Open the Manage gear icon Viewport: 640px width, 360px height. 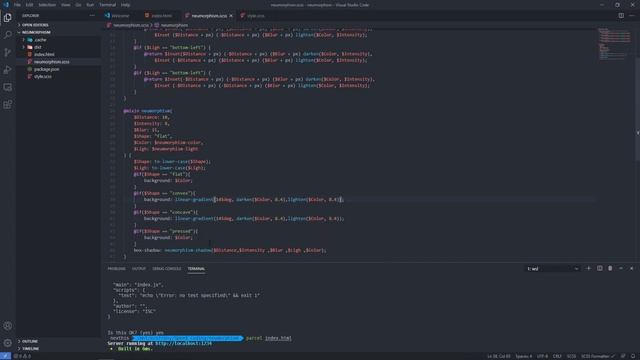(x=7, y=343)
